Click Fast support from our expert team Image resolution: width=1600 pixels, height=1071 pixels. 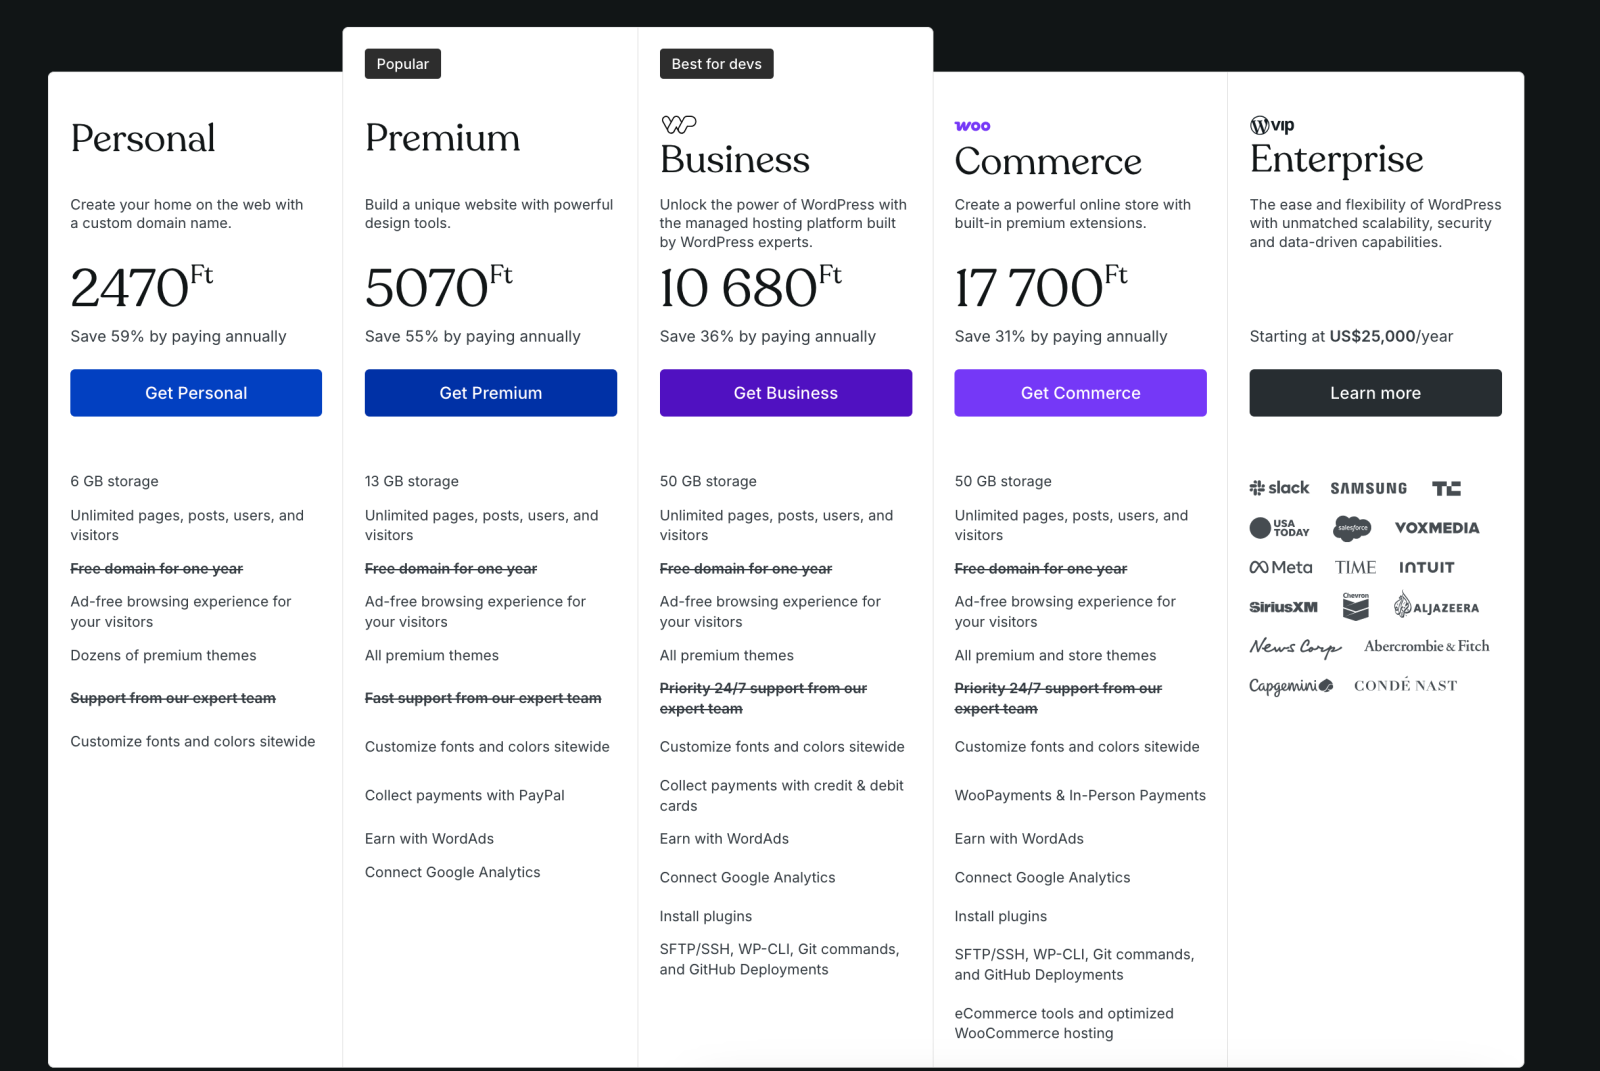point(483,698)
